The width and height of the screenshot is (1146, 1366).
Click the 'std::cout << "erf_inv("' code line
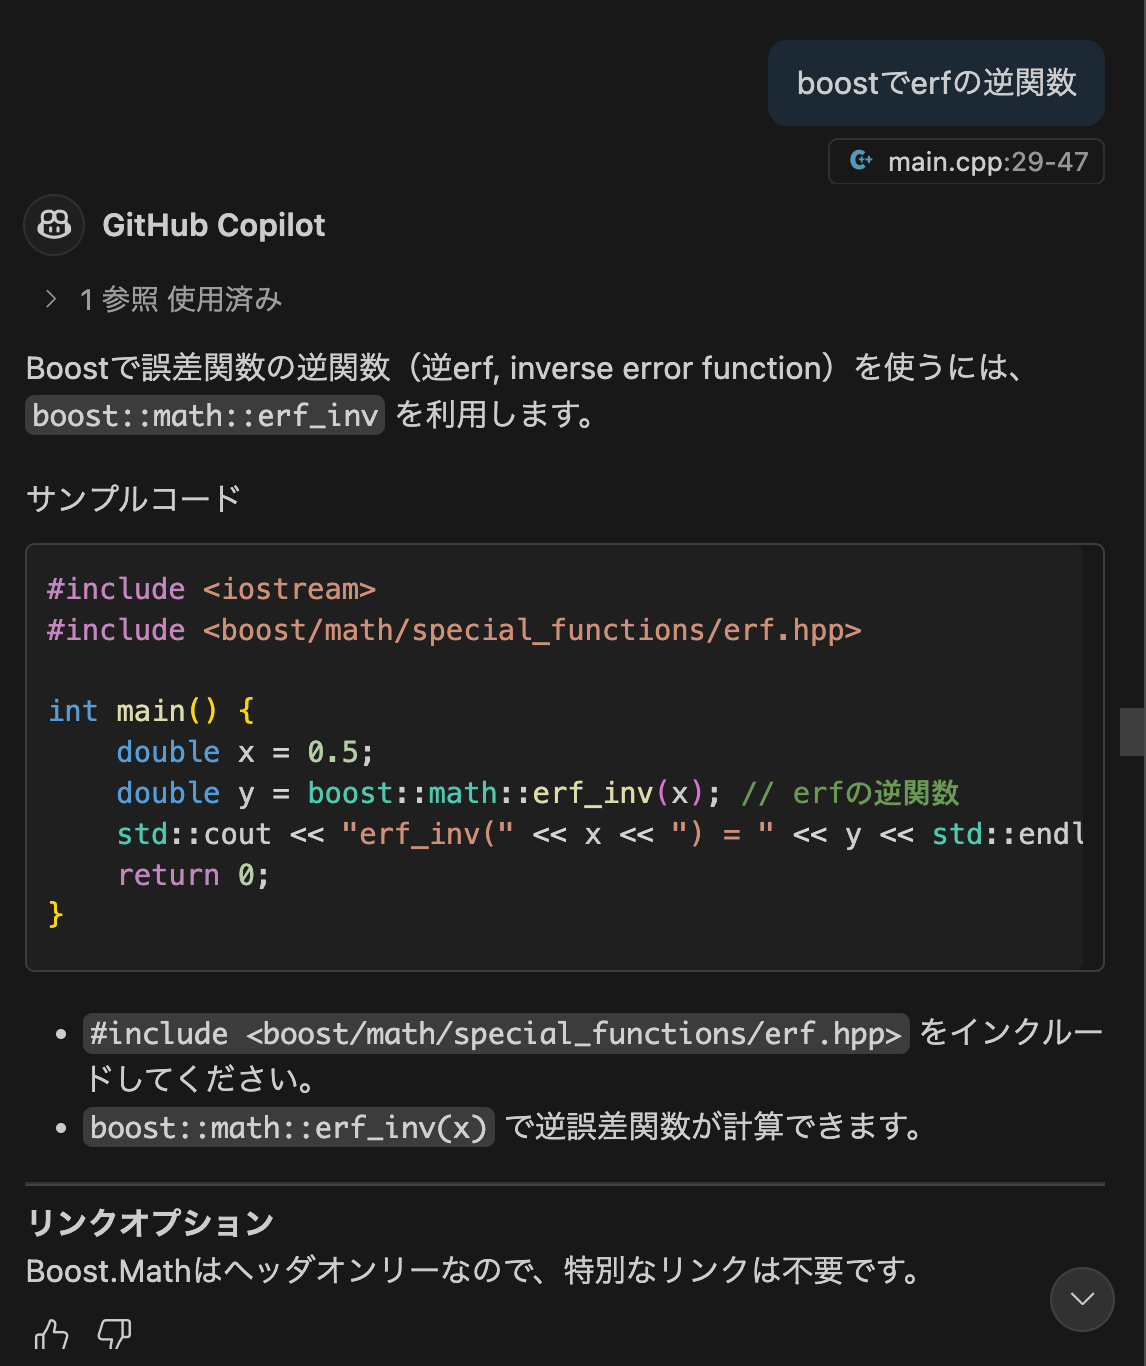coord(600,834)
